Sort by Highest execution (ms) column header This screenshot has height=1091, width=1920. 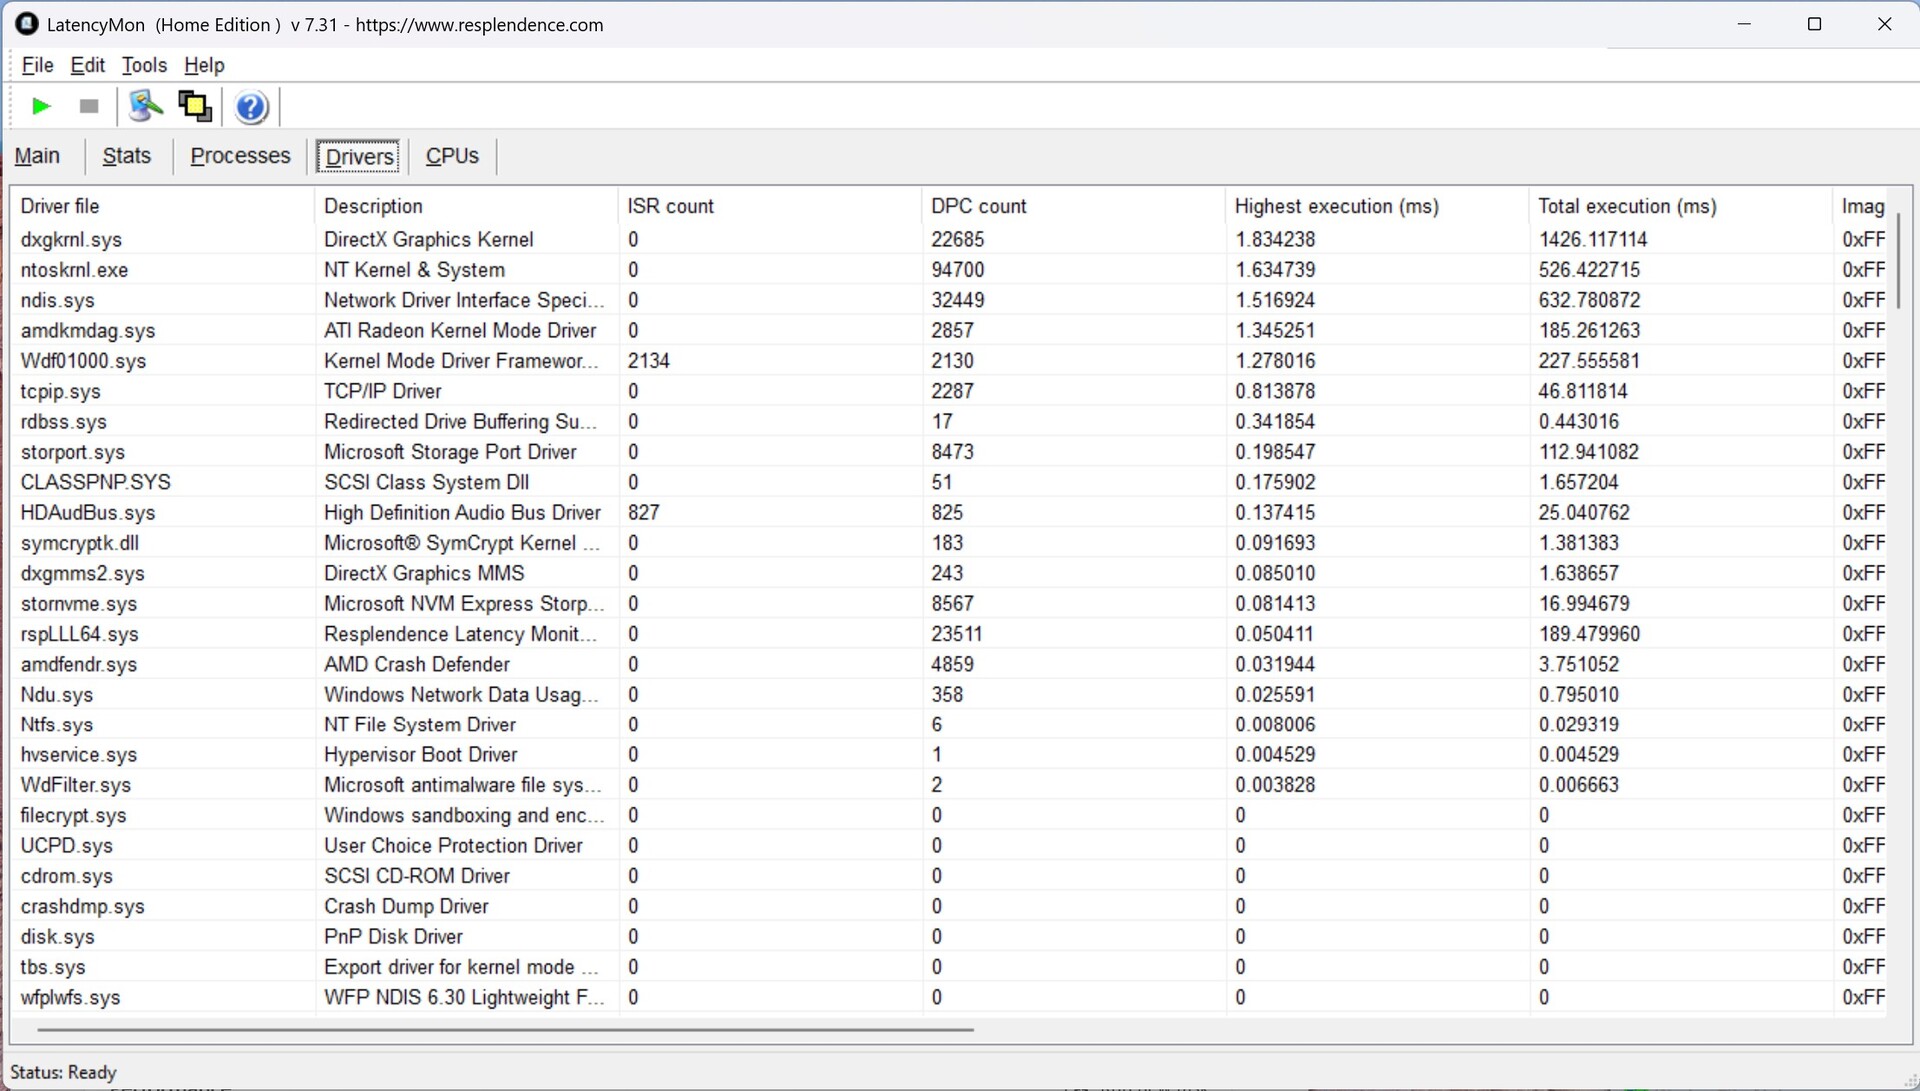click(1336, 206)
